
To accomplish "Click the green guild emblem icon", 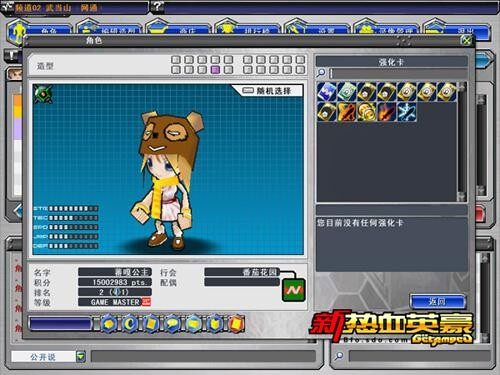I will click(x=293, y=290).
